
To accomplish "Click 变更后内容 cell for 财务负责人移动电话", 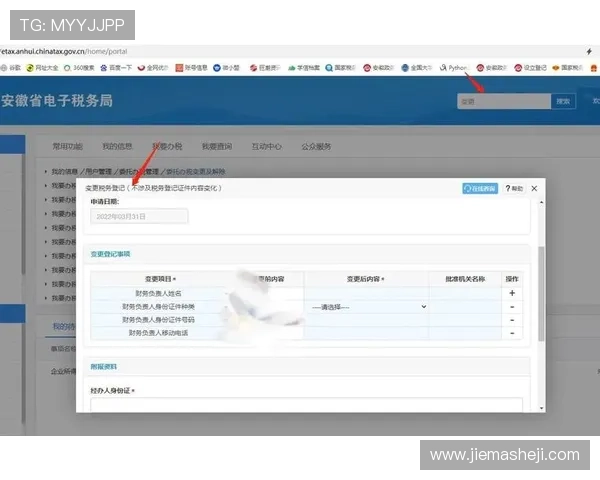I will coord(366,333).
